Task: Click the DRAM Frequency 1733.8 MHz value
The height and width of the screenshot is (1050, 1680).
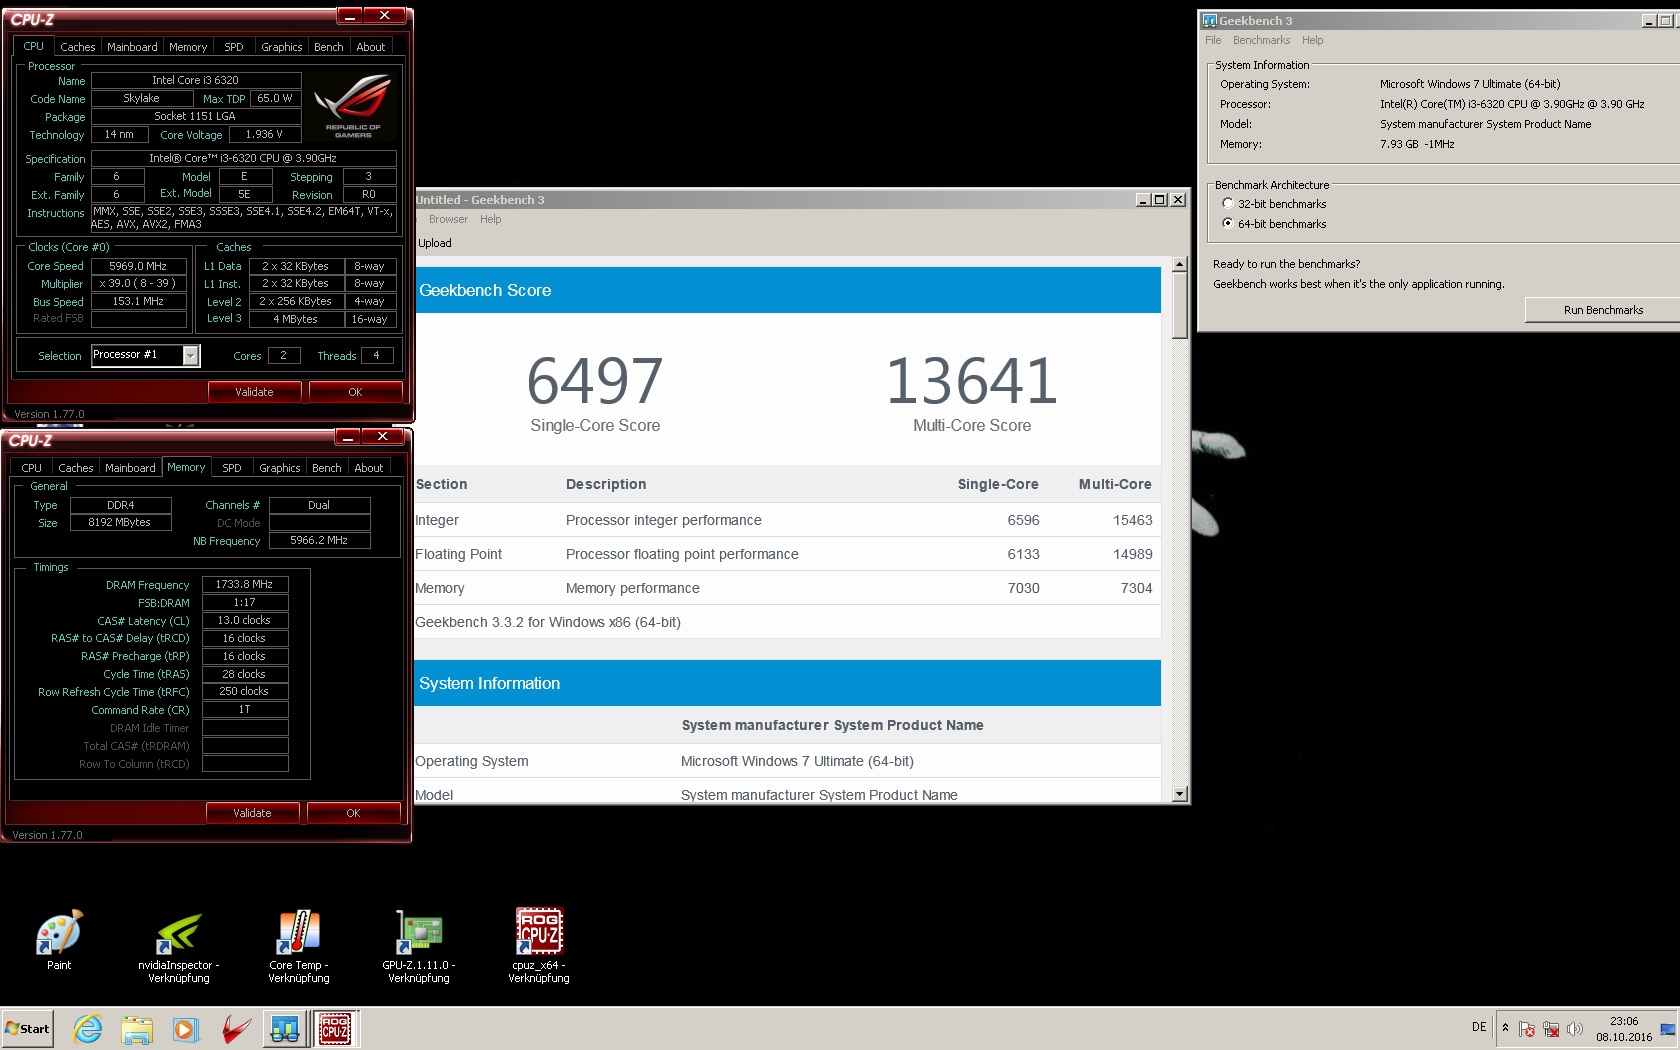Action: click(x=245, y=584)
